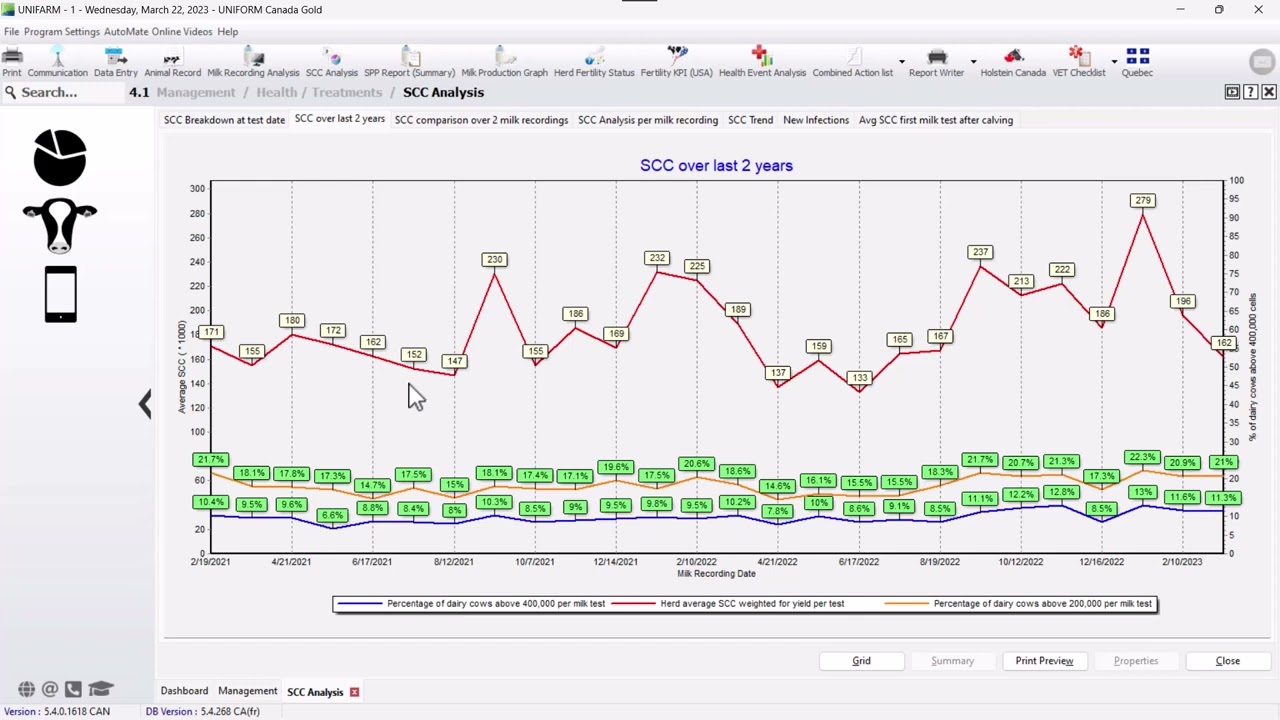Click the @ email icon
1280x720 pixels.
[x=50, y=689]
